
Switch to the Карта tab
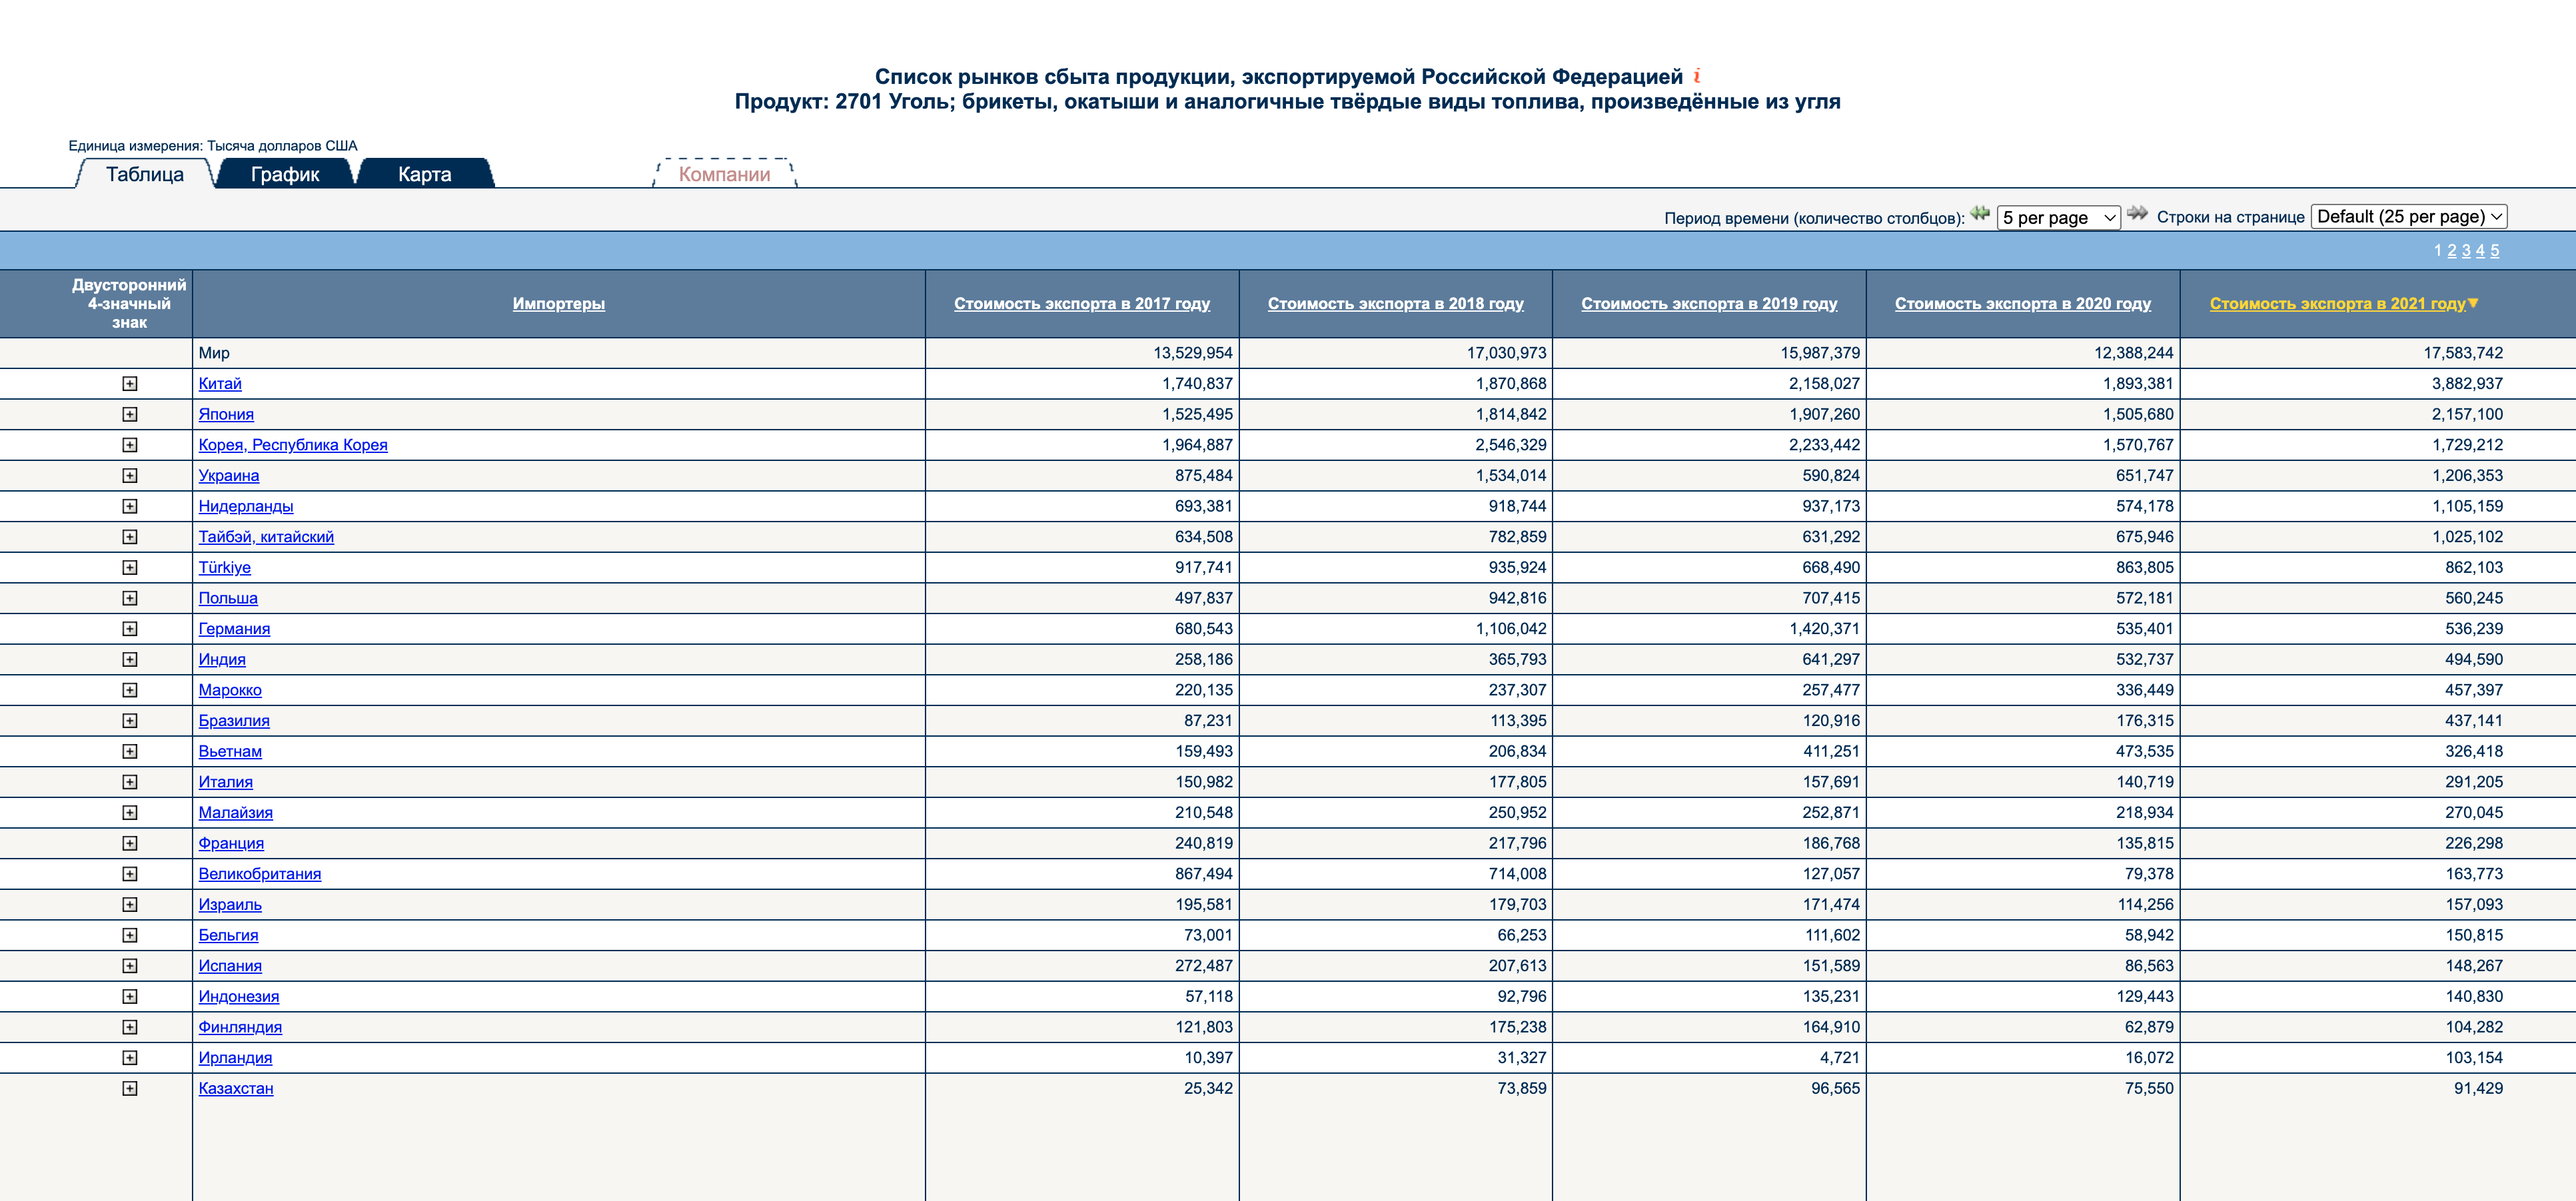click(425, 174)
